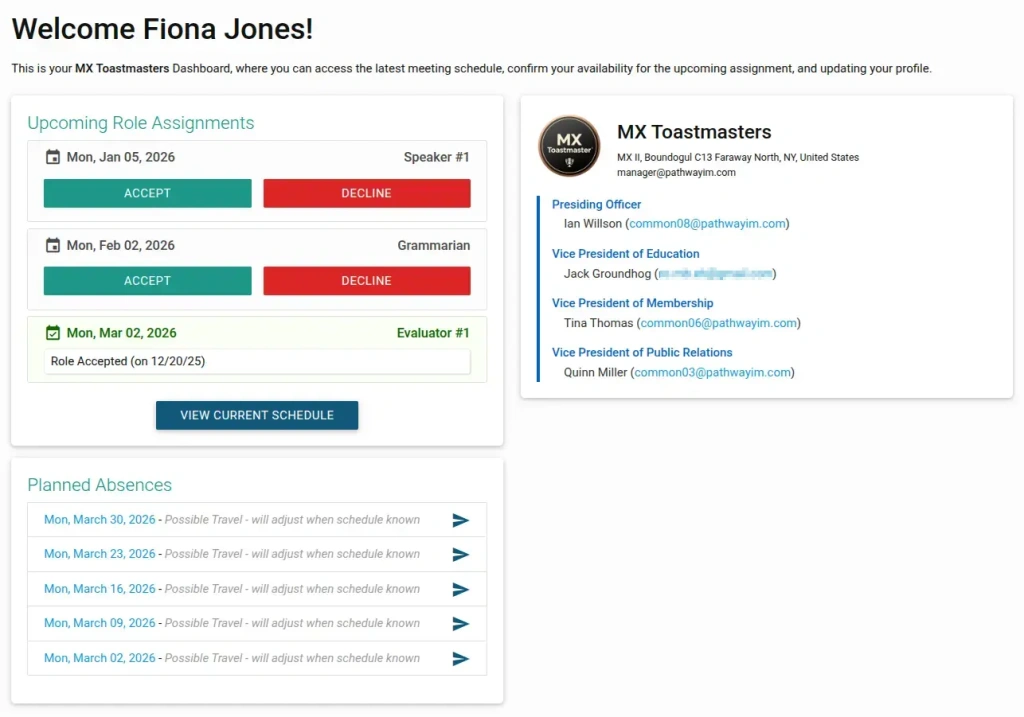Open Tina Thomas's common06 email link
This screenshot has width=1024, height=717.
(718, 323)
